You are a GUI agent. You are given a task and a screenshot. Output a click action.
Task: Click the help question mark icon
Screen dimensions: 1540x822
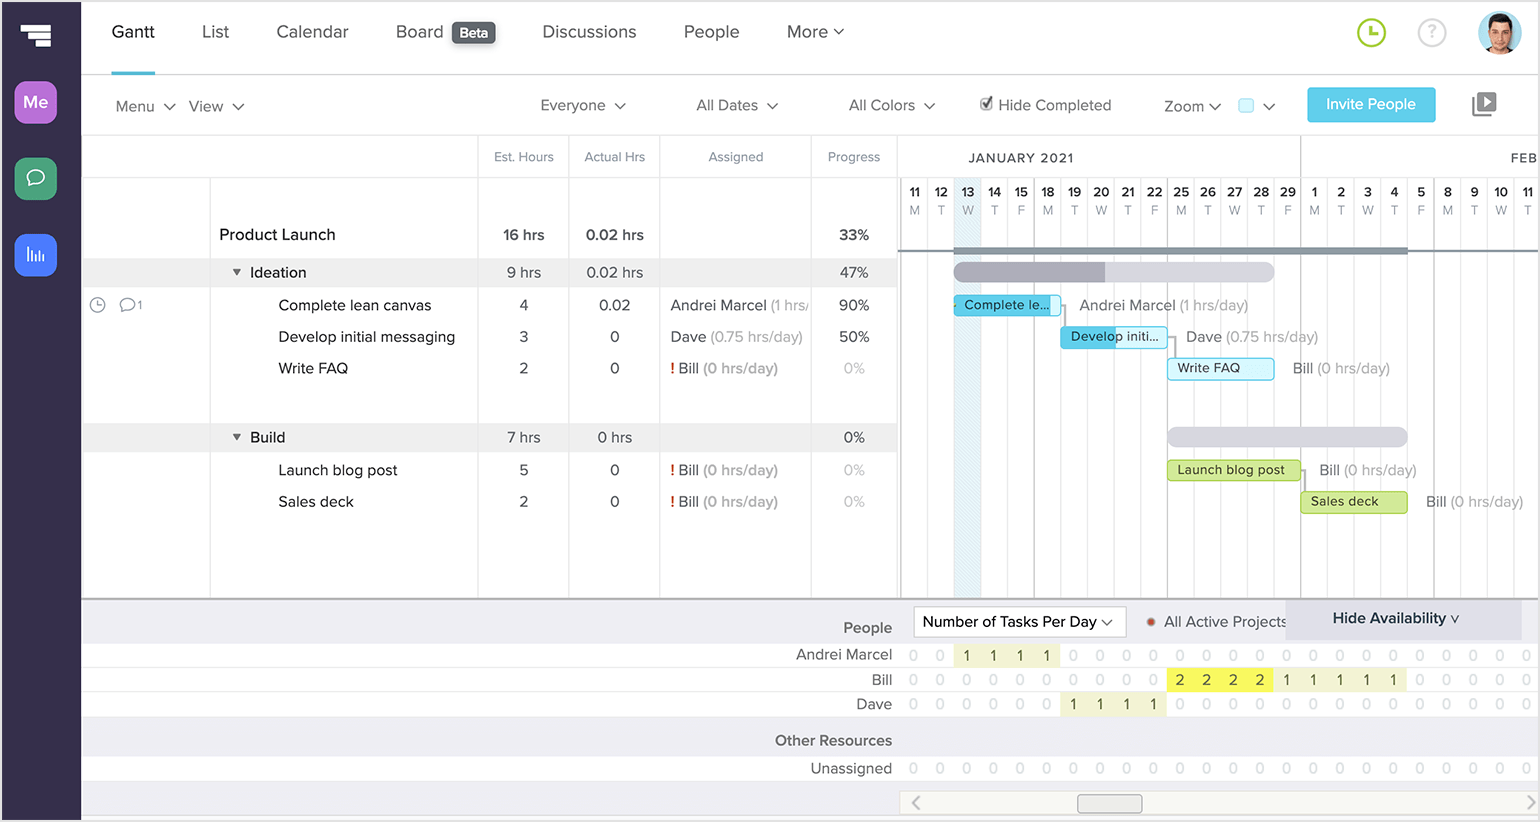pyautogui.click(x=1432, y=32)
